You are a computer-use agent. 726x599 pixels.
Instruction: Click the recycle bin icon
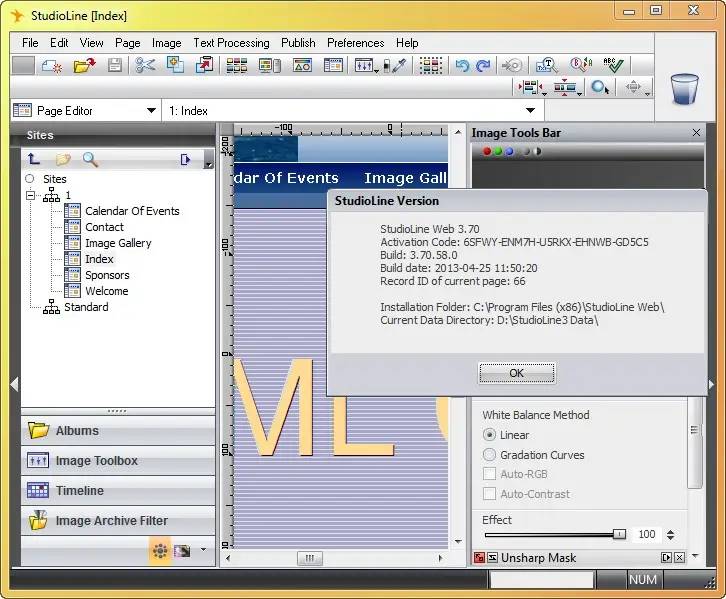(684, 88)
